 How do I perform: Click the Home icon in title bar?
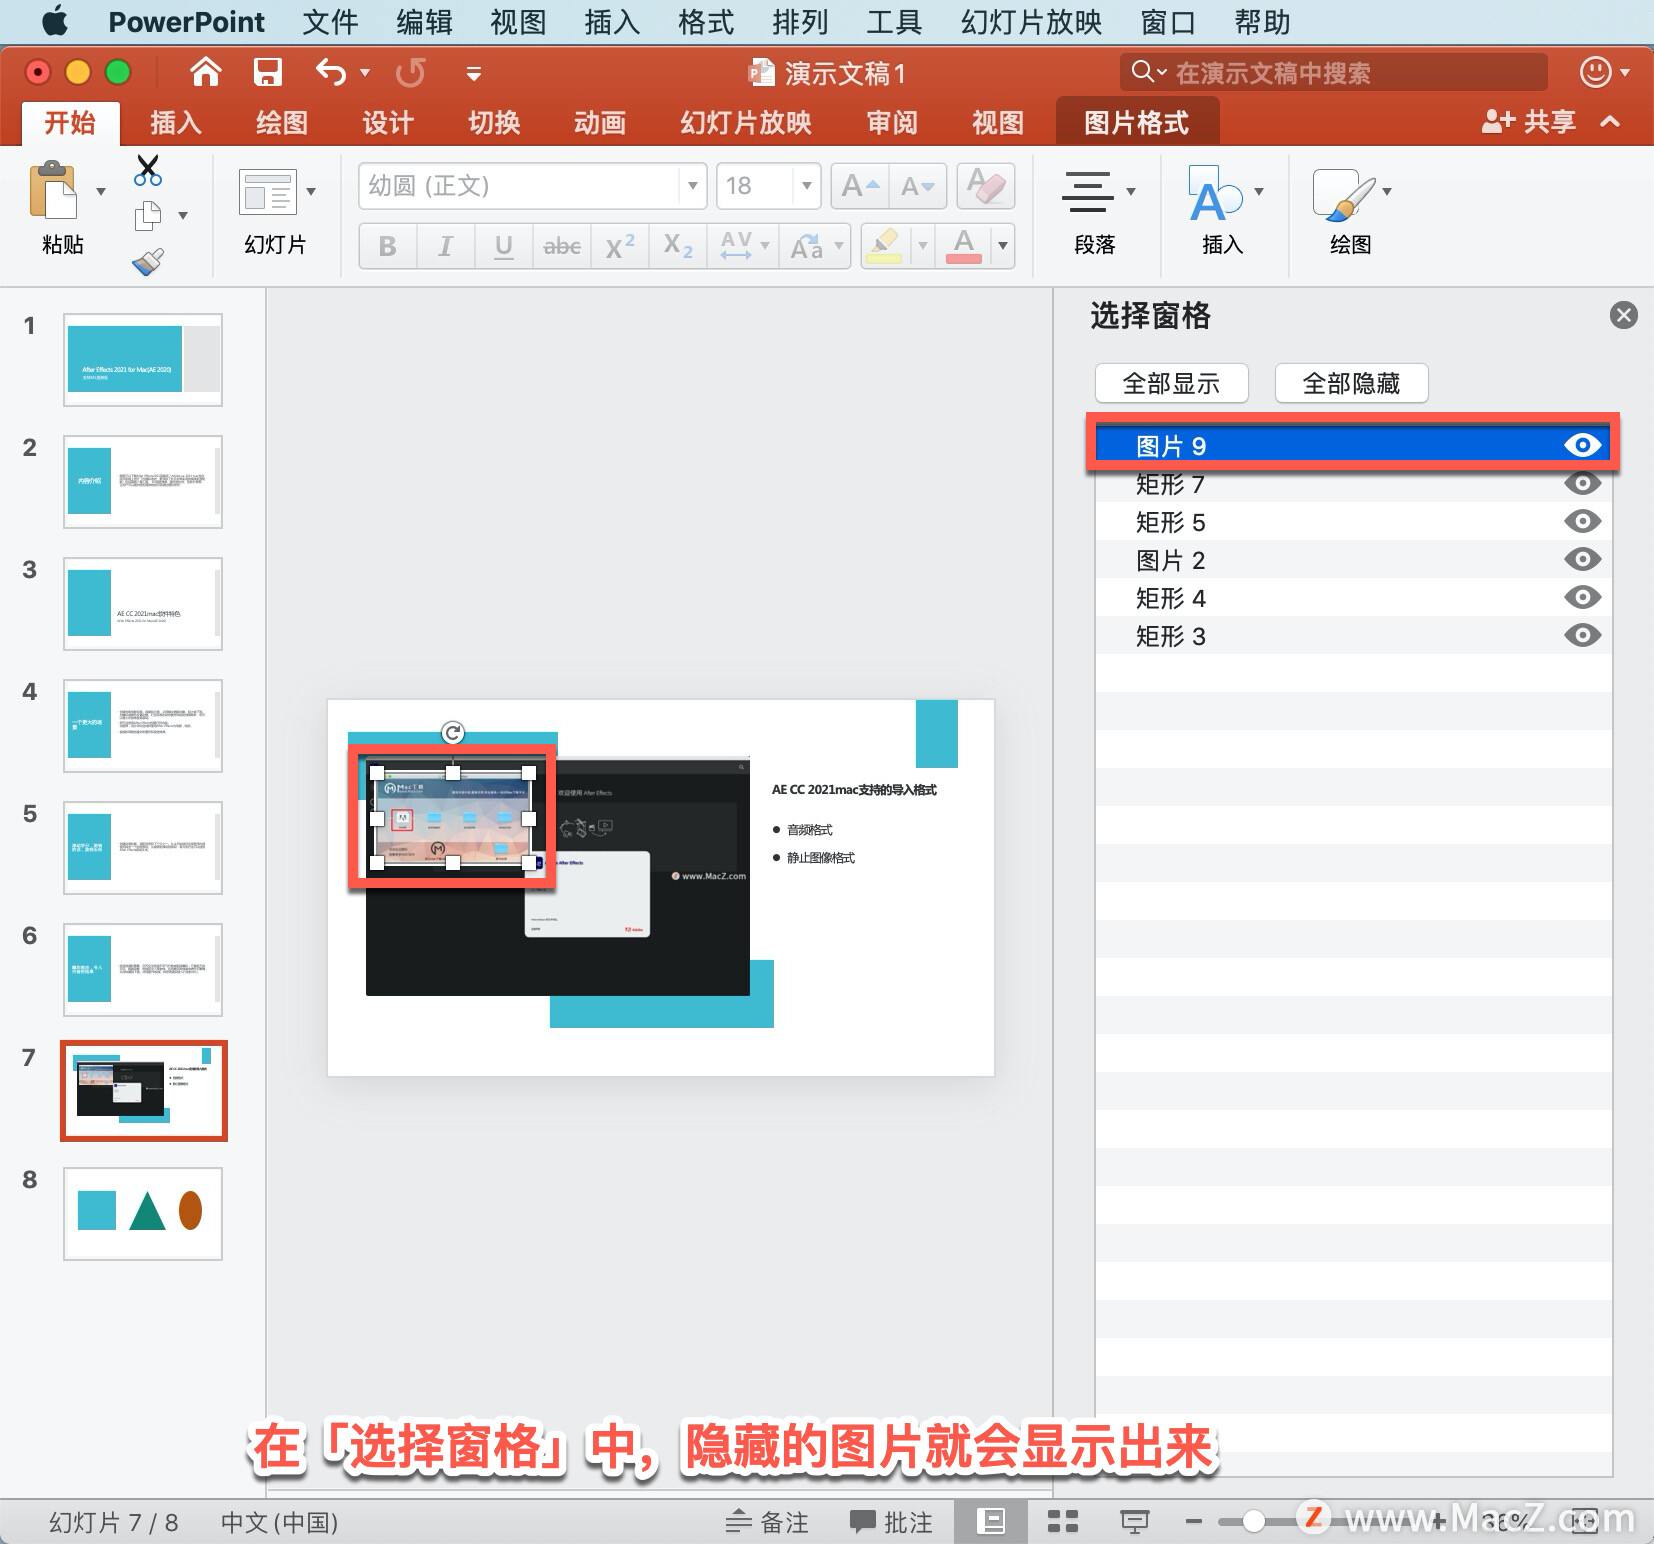tap(205, 72)
